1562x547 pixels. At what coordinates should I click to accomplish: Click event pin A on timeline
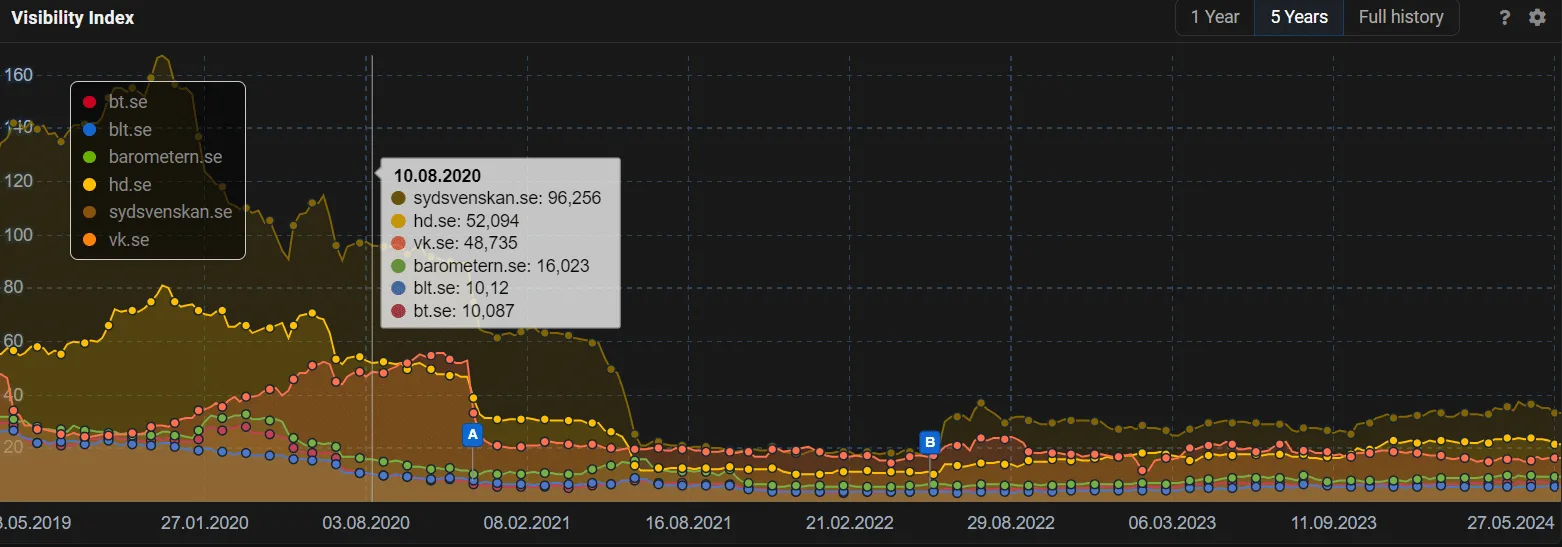pos(473,435)
